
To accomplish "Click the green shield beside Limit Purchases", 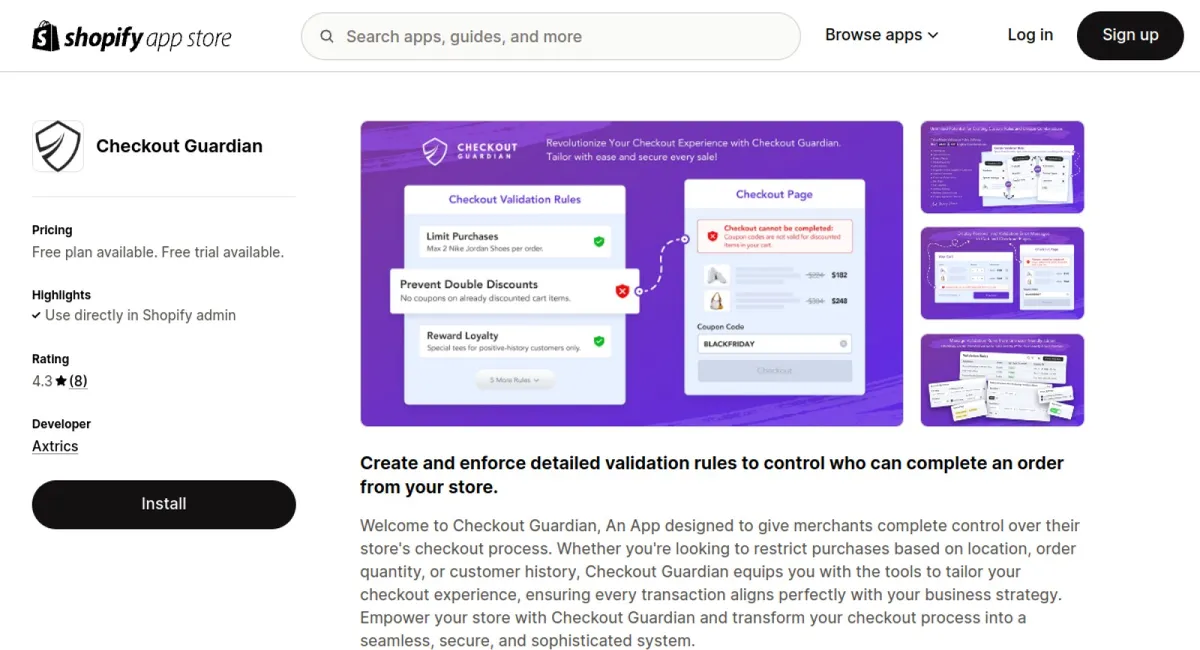I will pyautogui.click(x=599, y=241).
